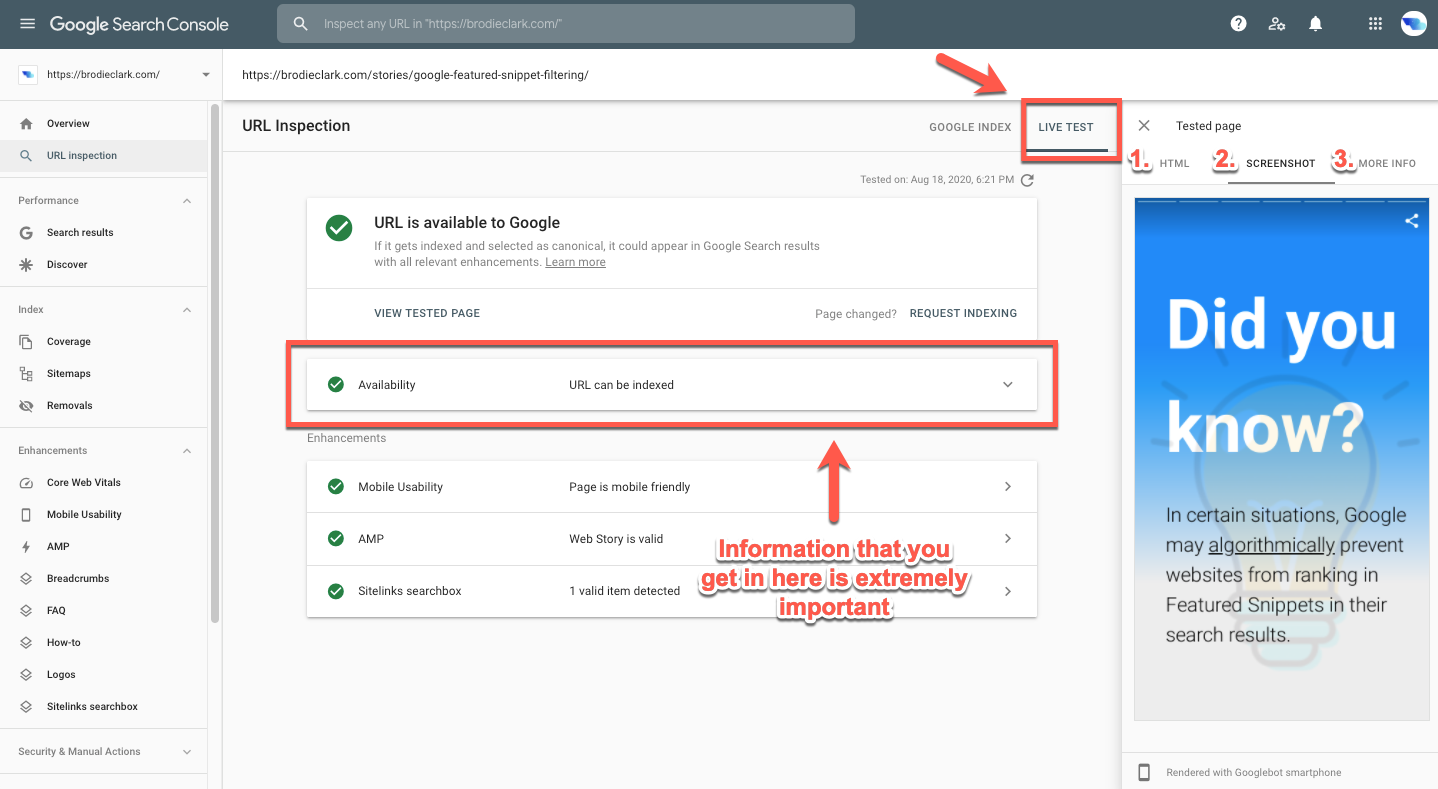Click the profile avatar

[1413, 22]
